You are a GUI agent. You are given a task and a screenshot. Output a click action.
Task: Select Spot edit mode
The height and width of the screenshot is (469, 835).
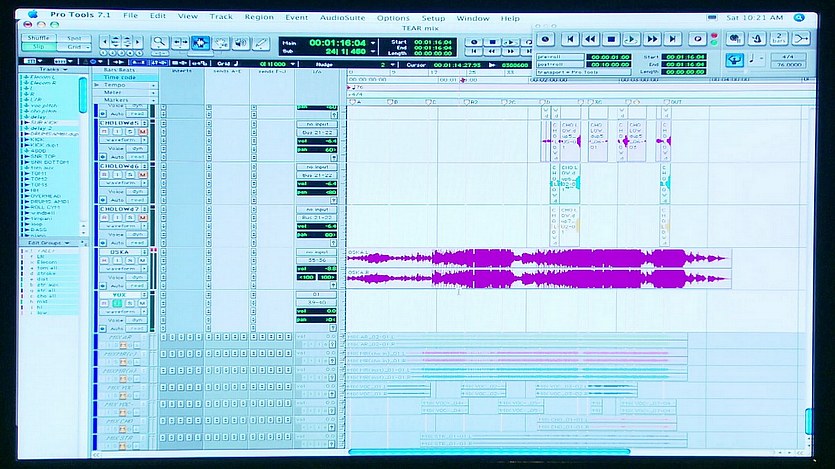[x=74, y=38]
